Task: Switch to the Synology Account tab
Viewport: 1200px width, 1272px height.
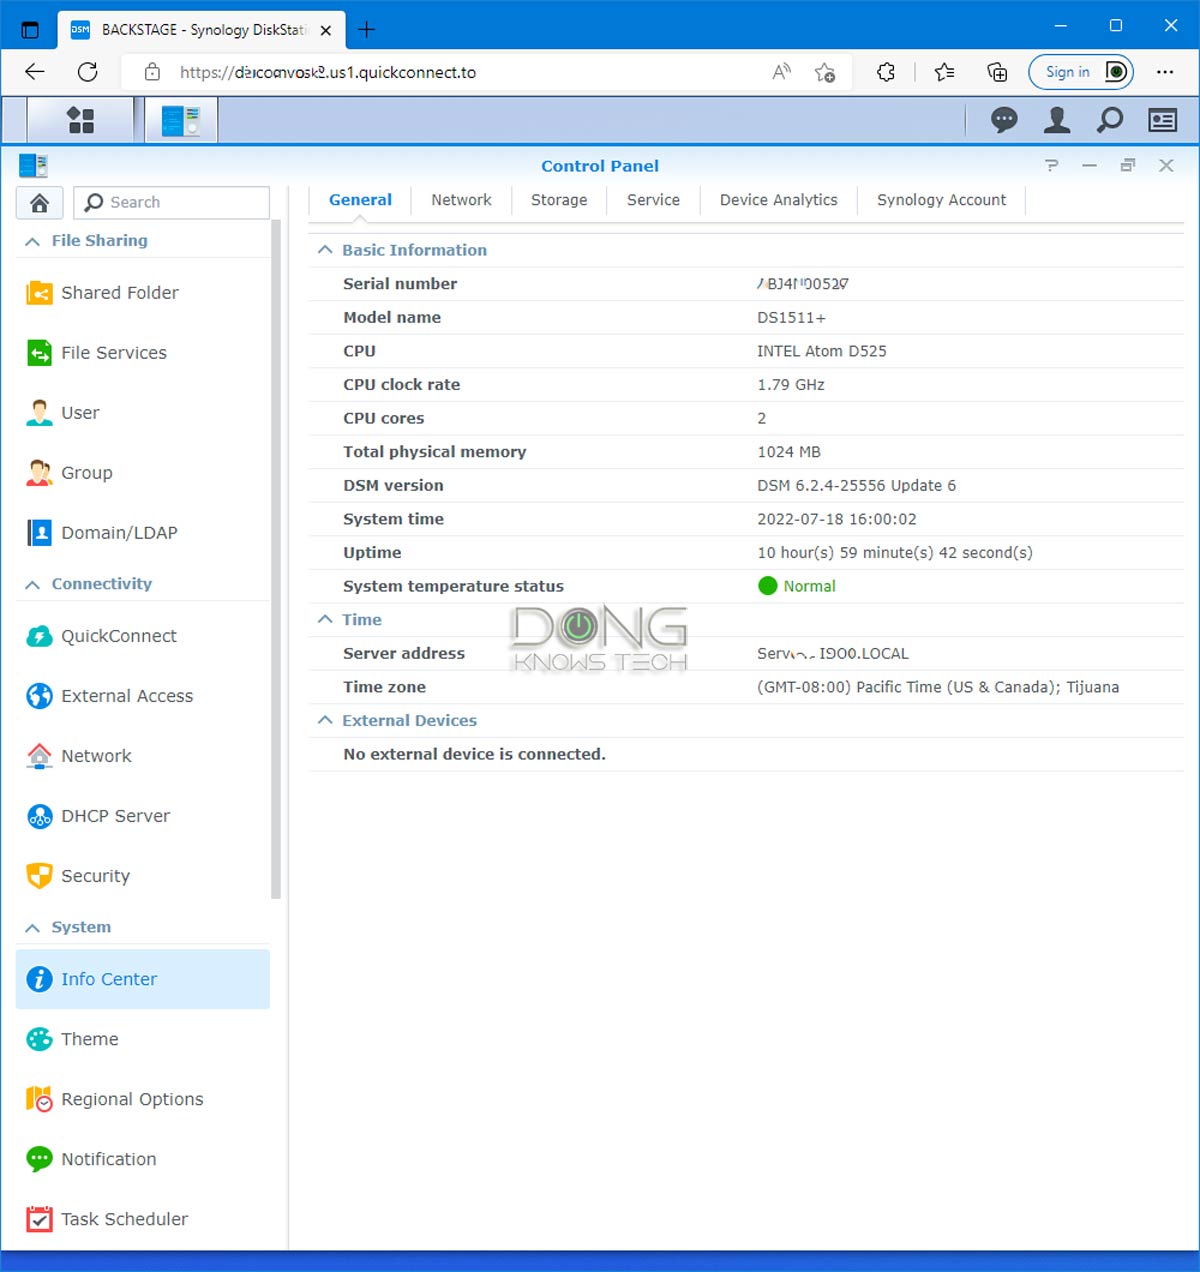Action: coord(941,200)
